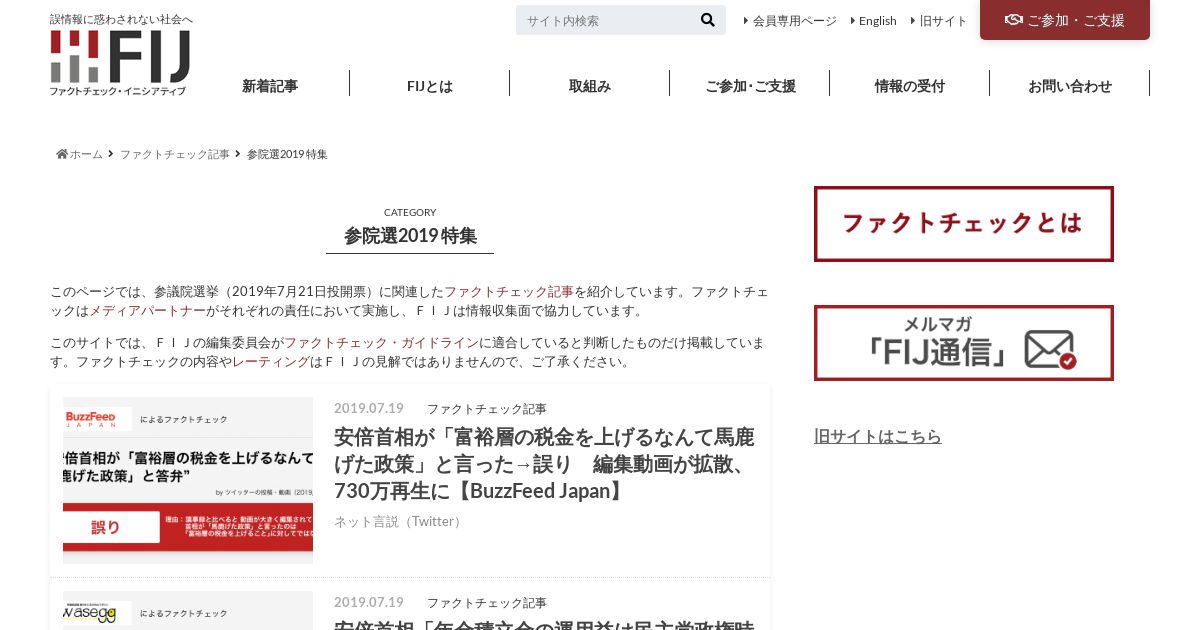Viewport: 1200px width, 630px height.
Task: Click the メルマガ FIJ通信 banner
Action: (964, 343)
